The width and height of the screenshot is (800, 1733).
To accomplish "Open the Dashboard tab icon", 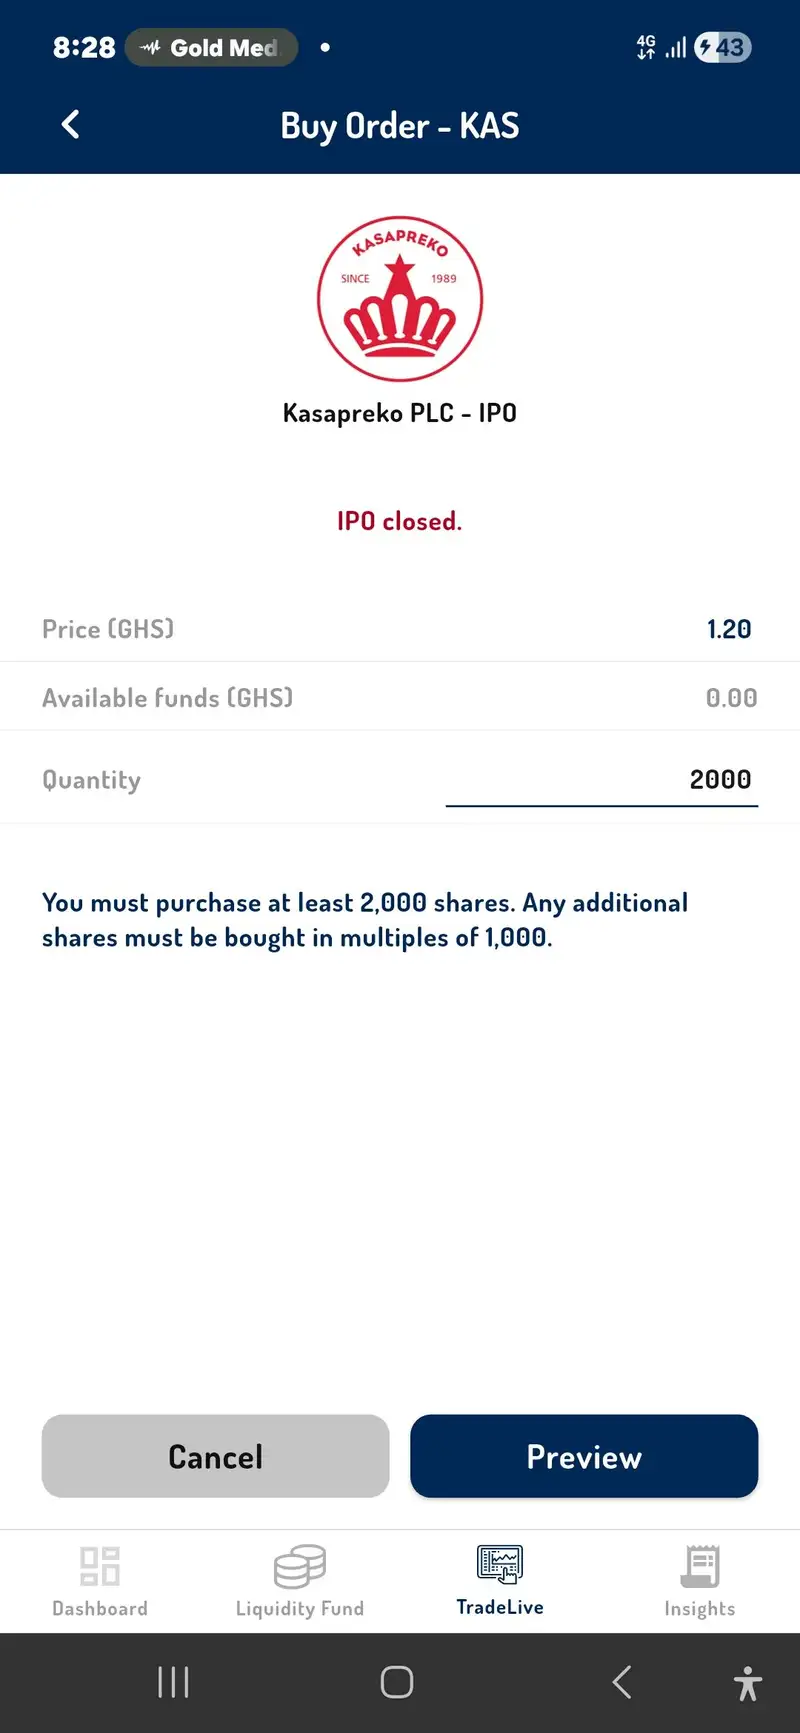I will point(100,1566).
